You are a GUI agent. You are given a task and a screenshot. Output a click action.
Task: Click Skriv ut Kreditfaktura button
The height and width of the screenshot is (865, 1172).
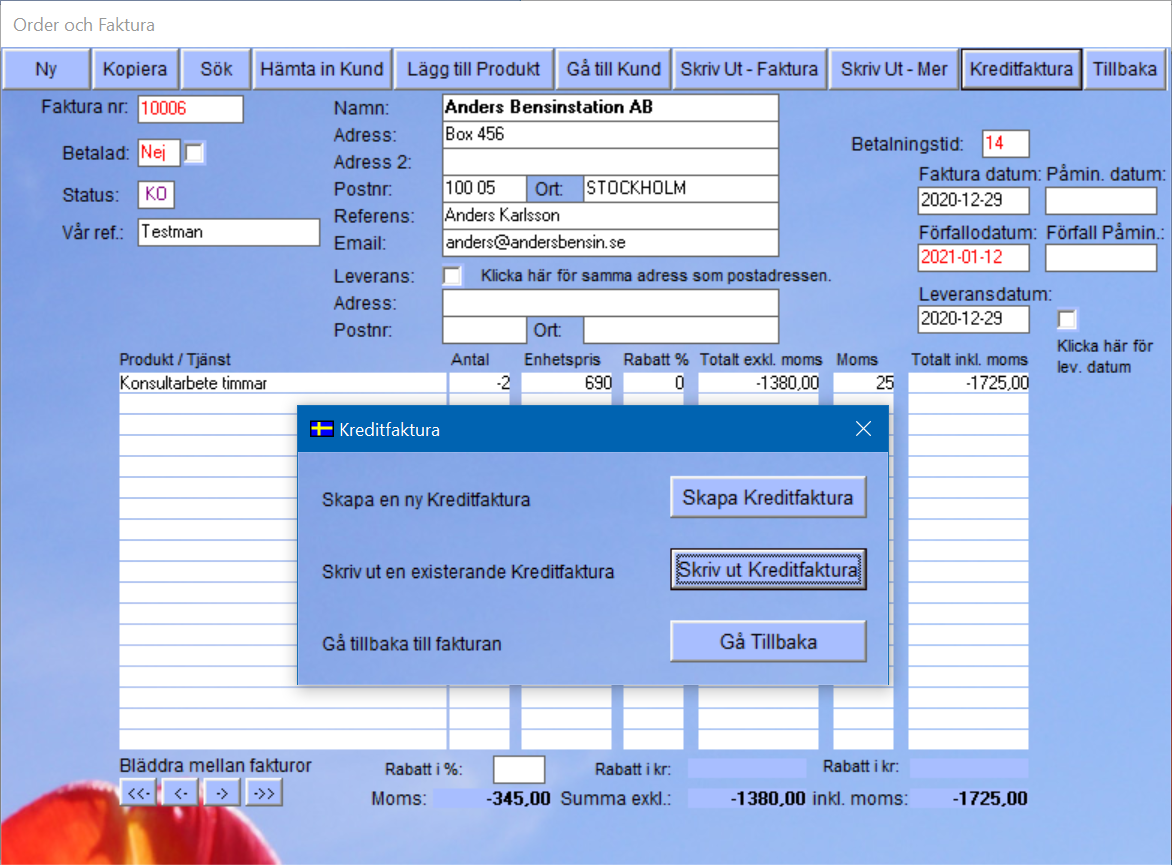point(767,570)
